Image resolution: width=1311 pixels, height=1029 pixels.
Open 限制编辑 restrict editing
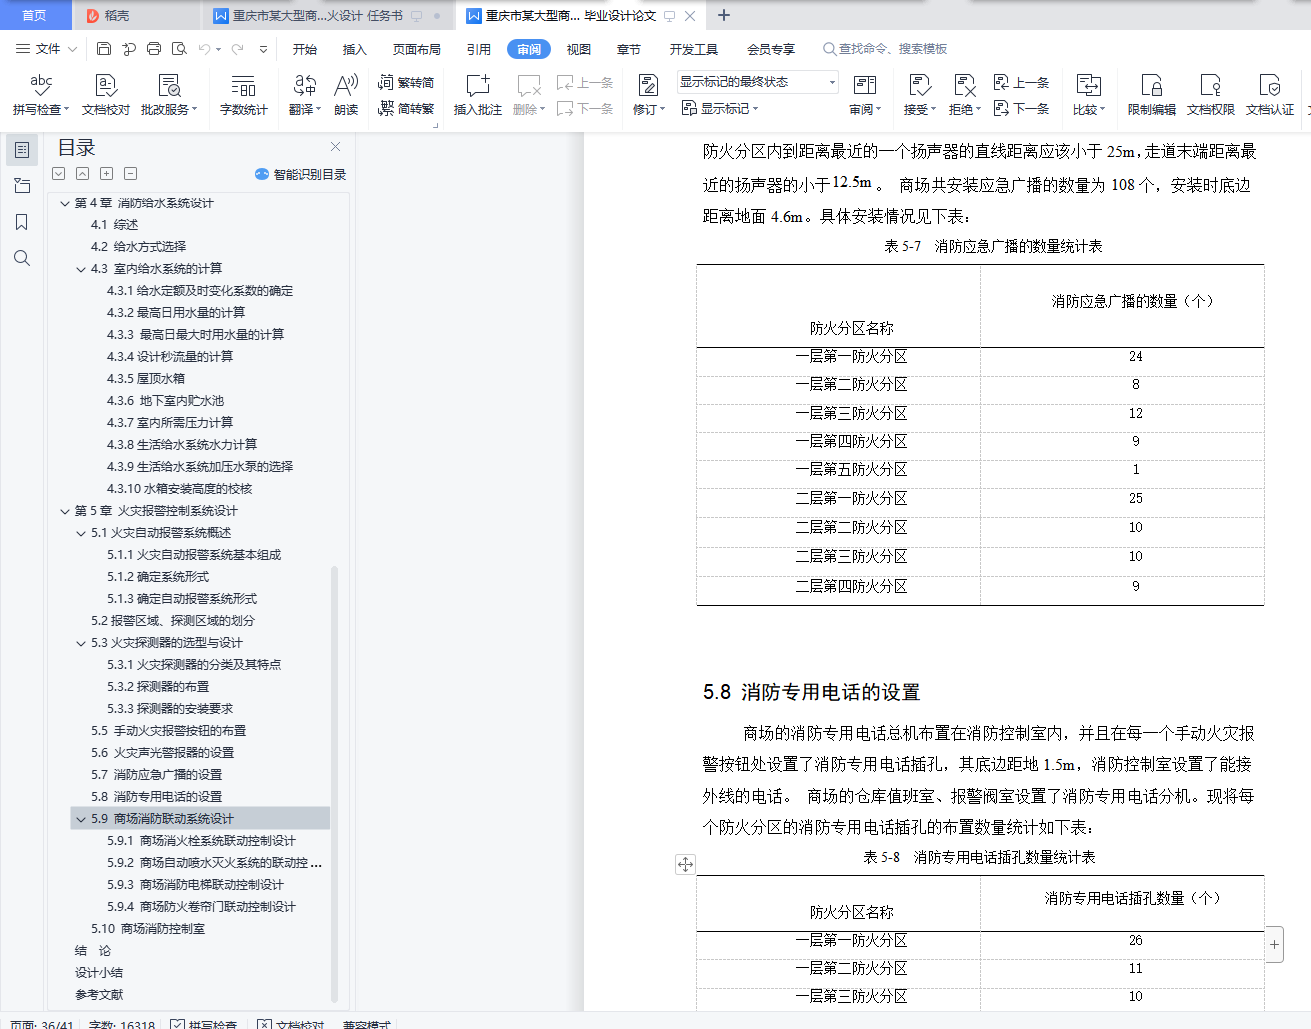click(1152, 95)
